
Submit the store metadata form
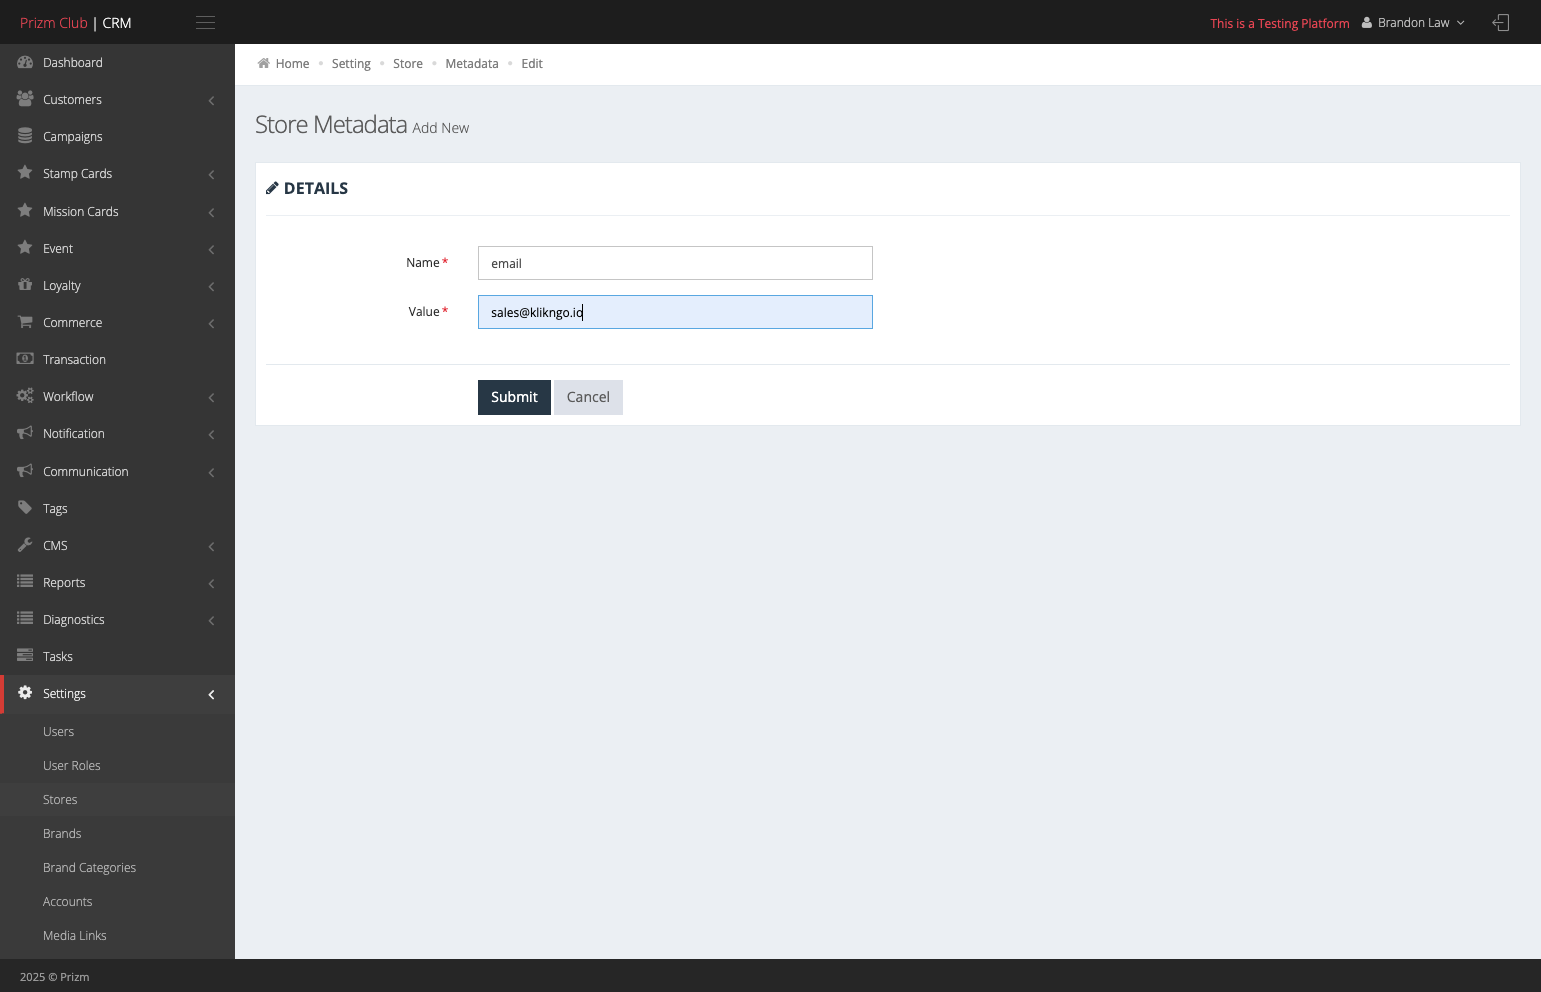[x=514, y=397]
